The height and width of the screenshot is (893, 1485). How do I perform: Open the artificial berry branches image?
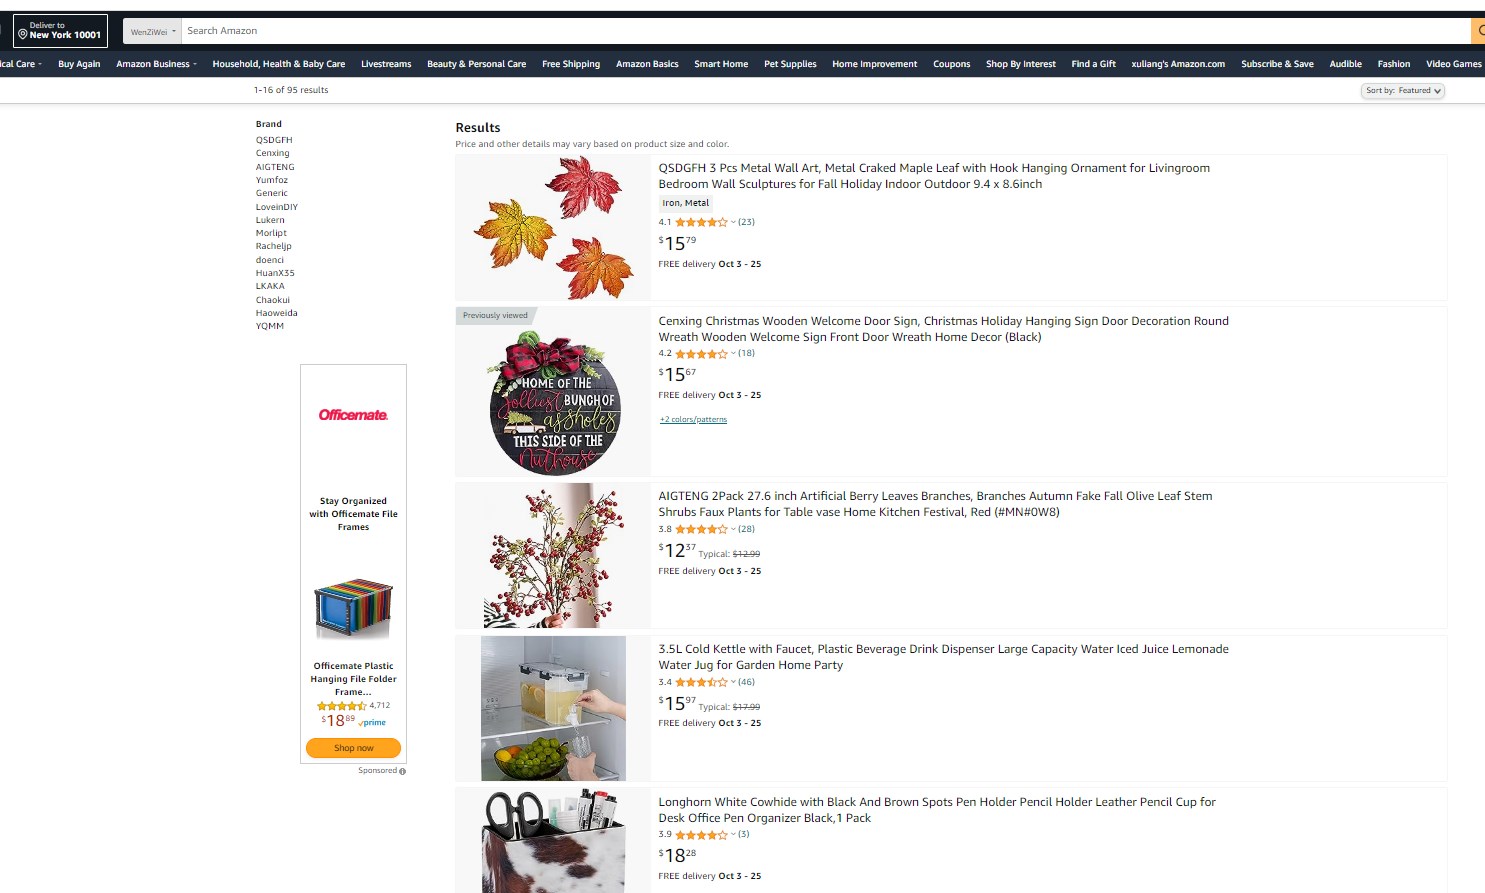[553, 556]
